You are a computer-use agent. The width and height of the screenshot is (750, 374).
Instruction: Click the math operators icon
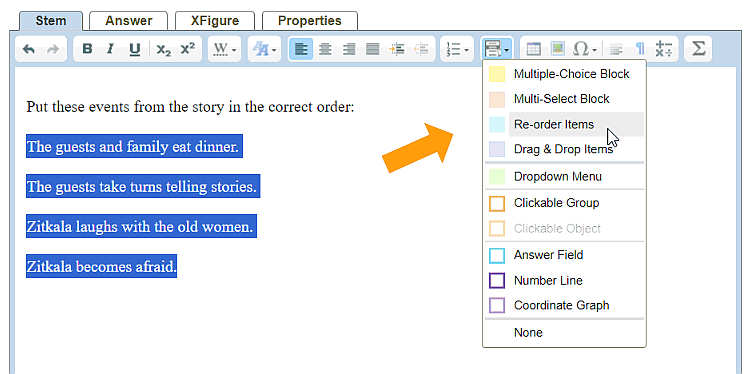coord(664,49)
